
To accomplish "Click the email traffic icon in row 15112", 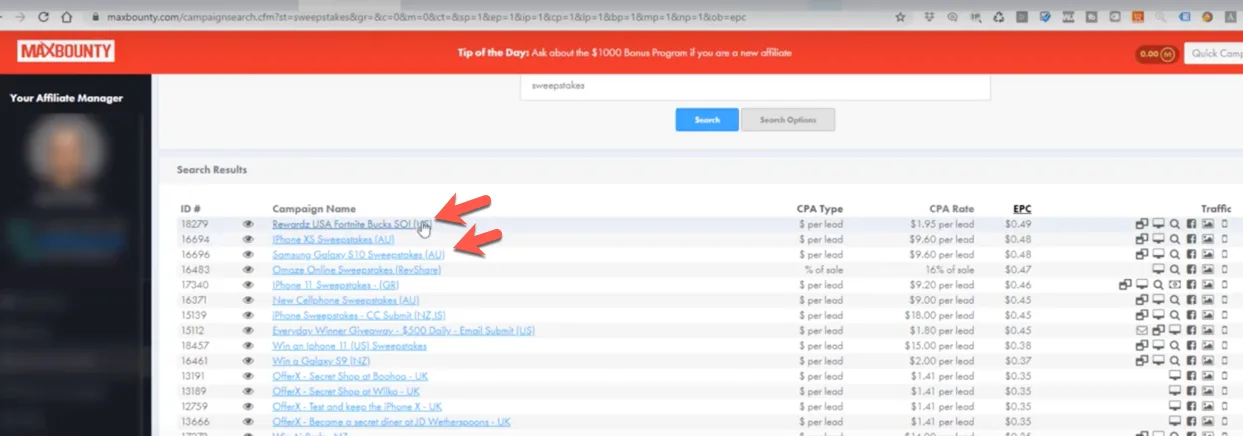I will point(1142,330).
